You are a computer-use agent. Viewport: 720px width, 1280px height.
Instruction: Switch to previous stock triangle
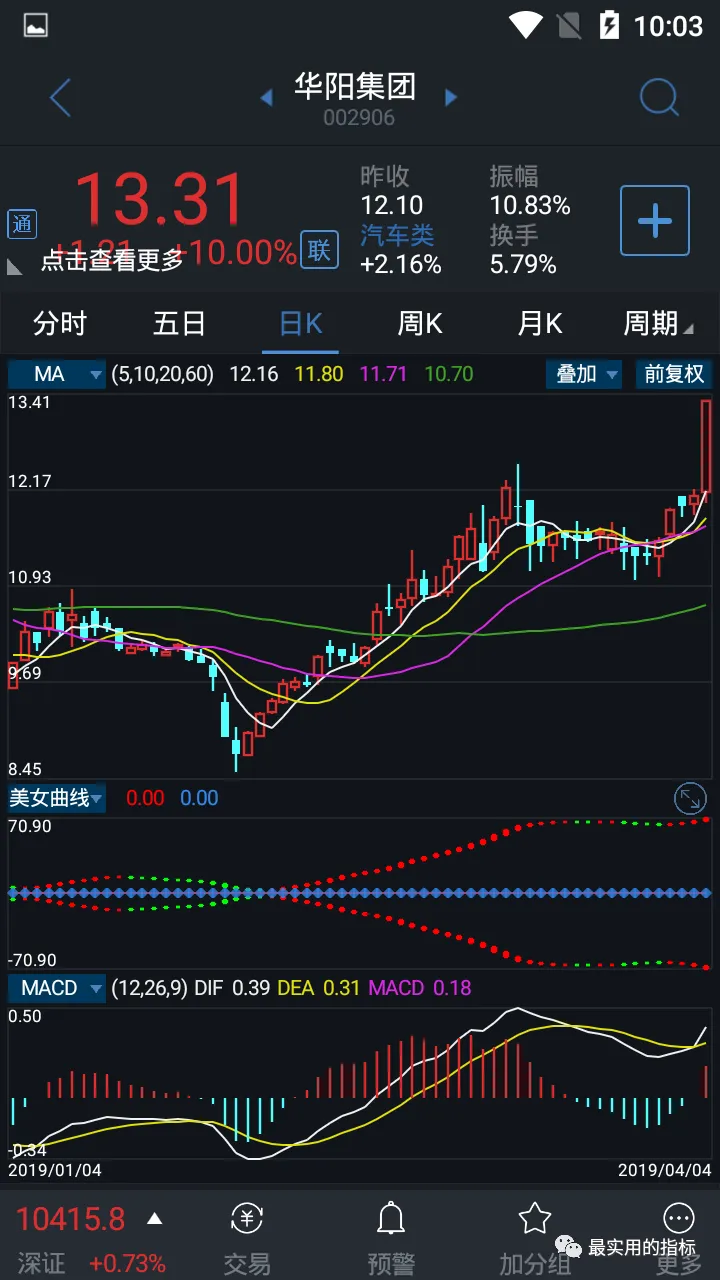tap(266, 97)
